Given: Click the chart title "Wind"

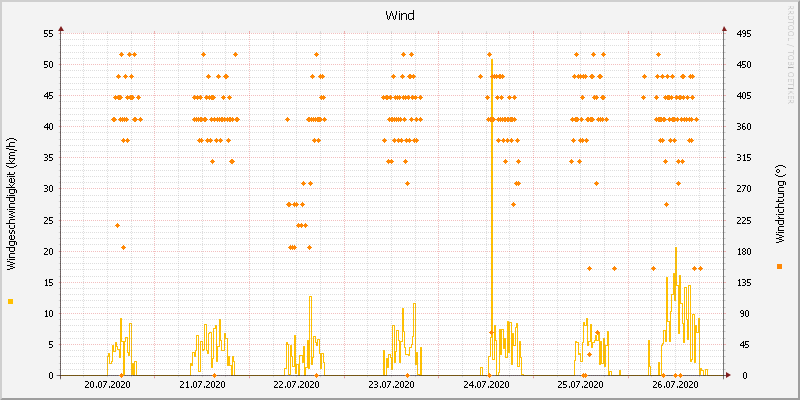Looking at the screenshot, I should point(400,16).
